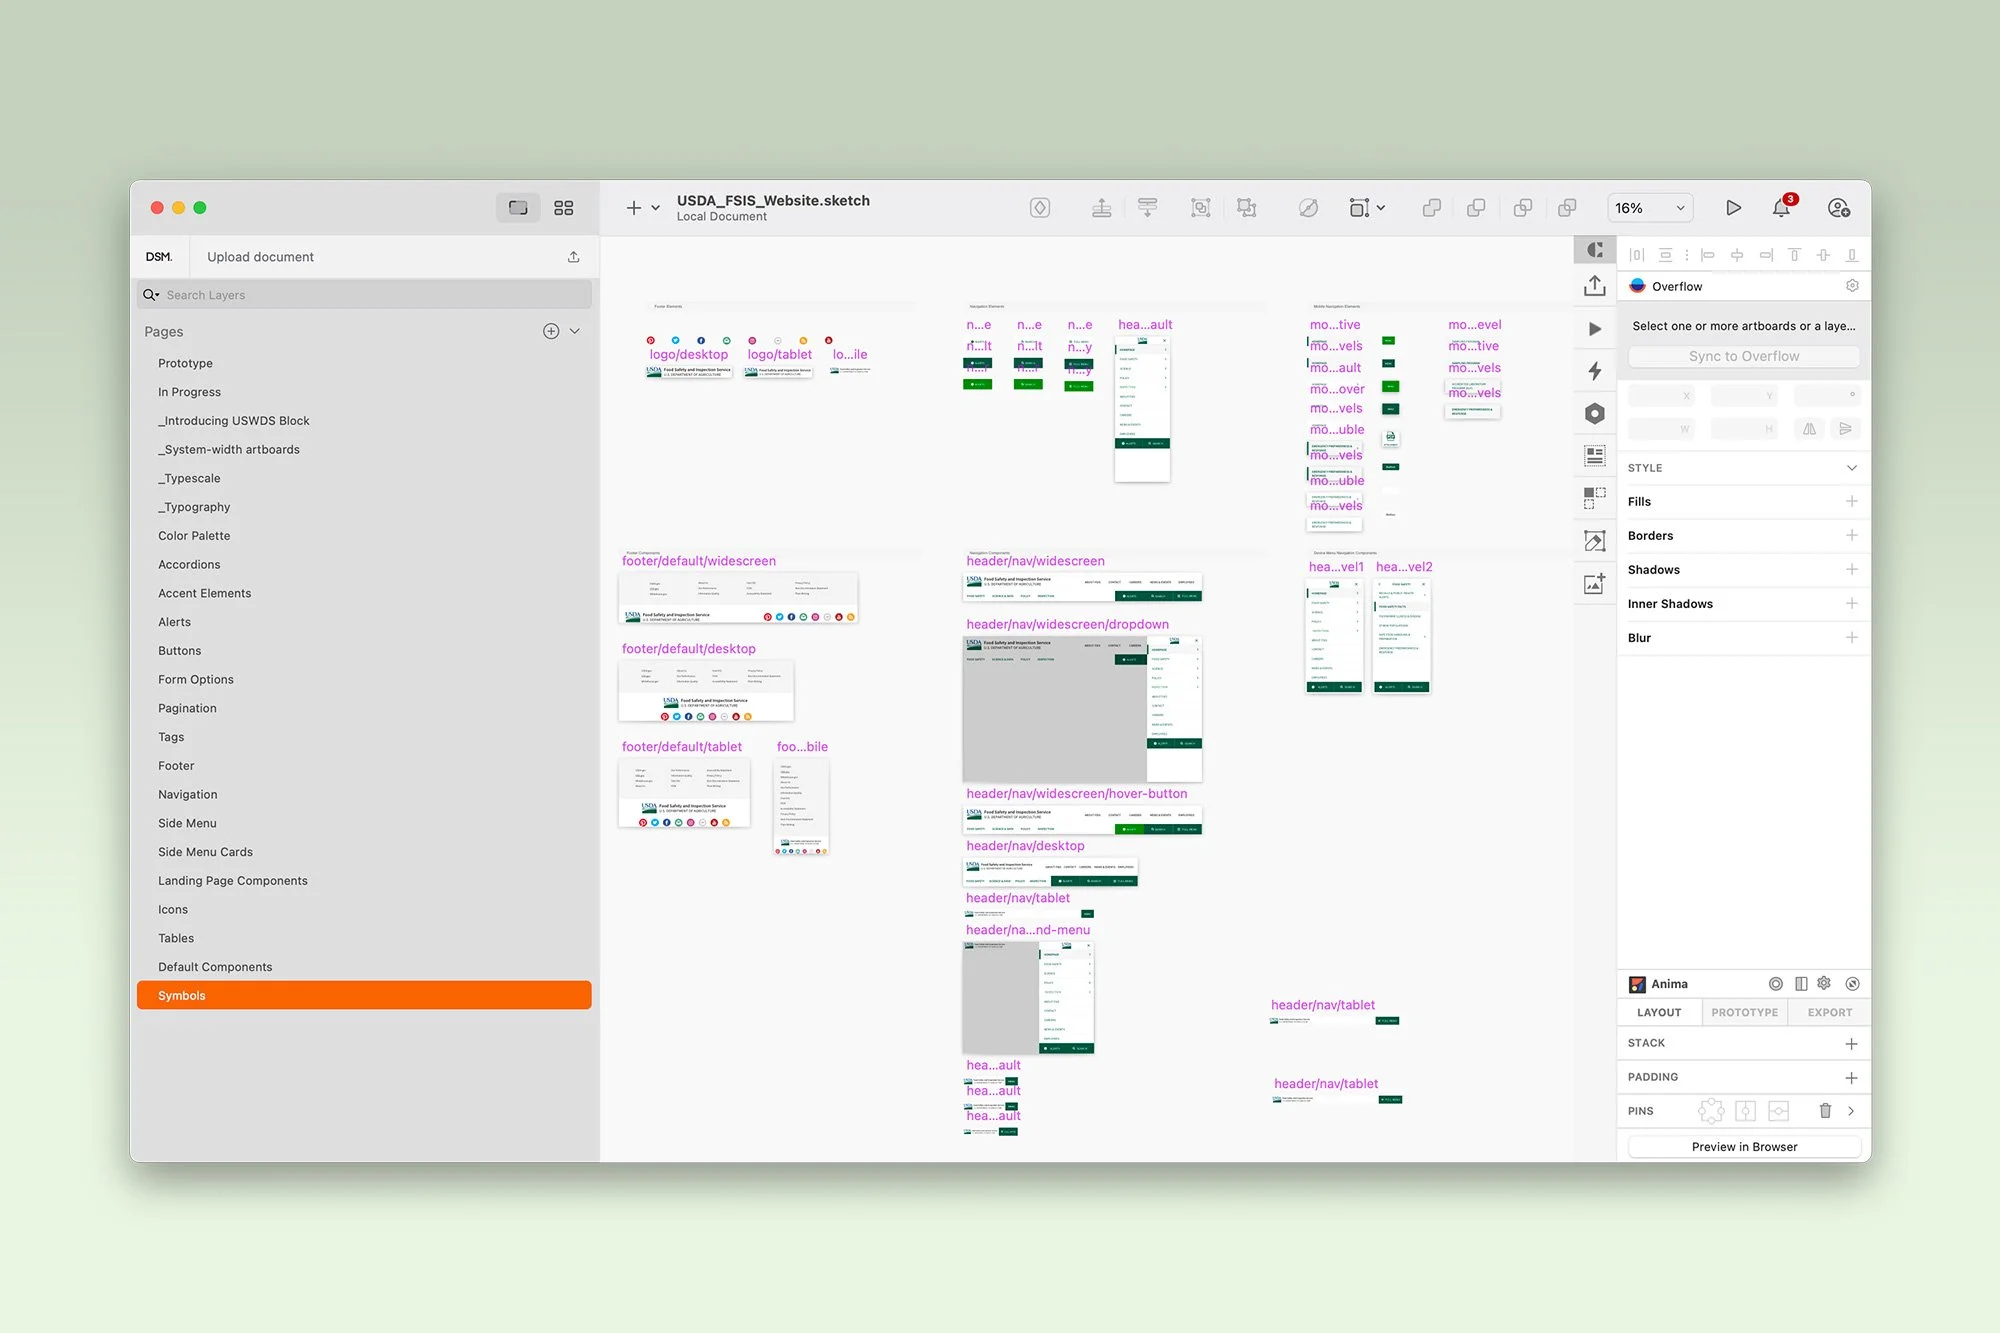2000x1333 pixels.
Task: Click the export share icon in plugin strip
Action: pyautogui.click(x=1595, y=287)
